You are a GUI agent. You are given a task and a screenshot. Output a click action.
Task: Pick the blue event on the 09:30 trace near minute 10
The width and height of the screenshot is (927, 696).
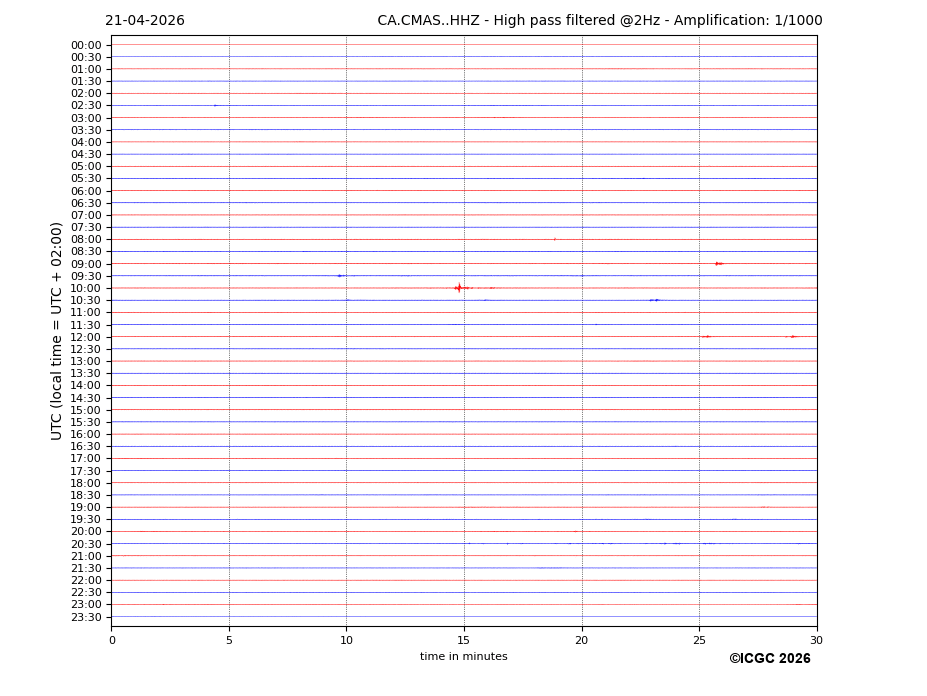(x=340, y=276)
